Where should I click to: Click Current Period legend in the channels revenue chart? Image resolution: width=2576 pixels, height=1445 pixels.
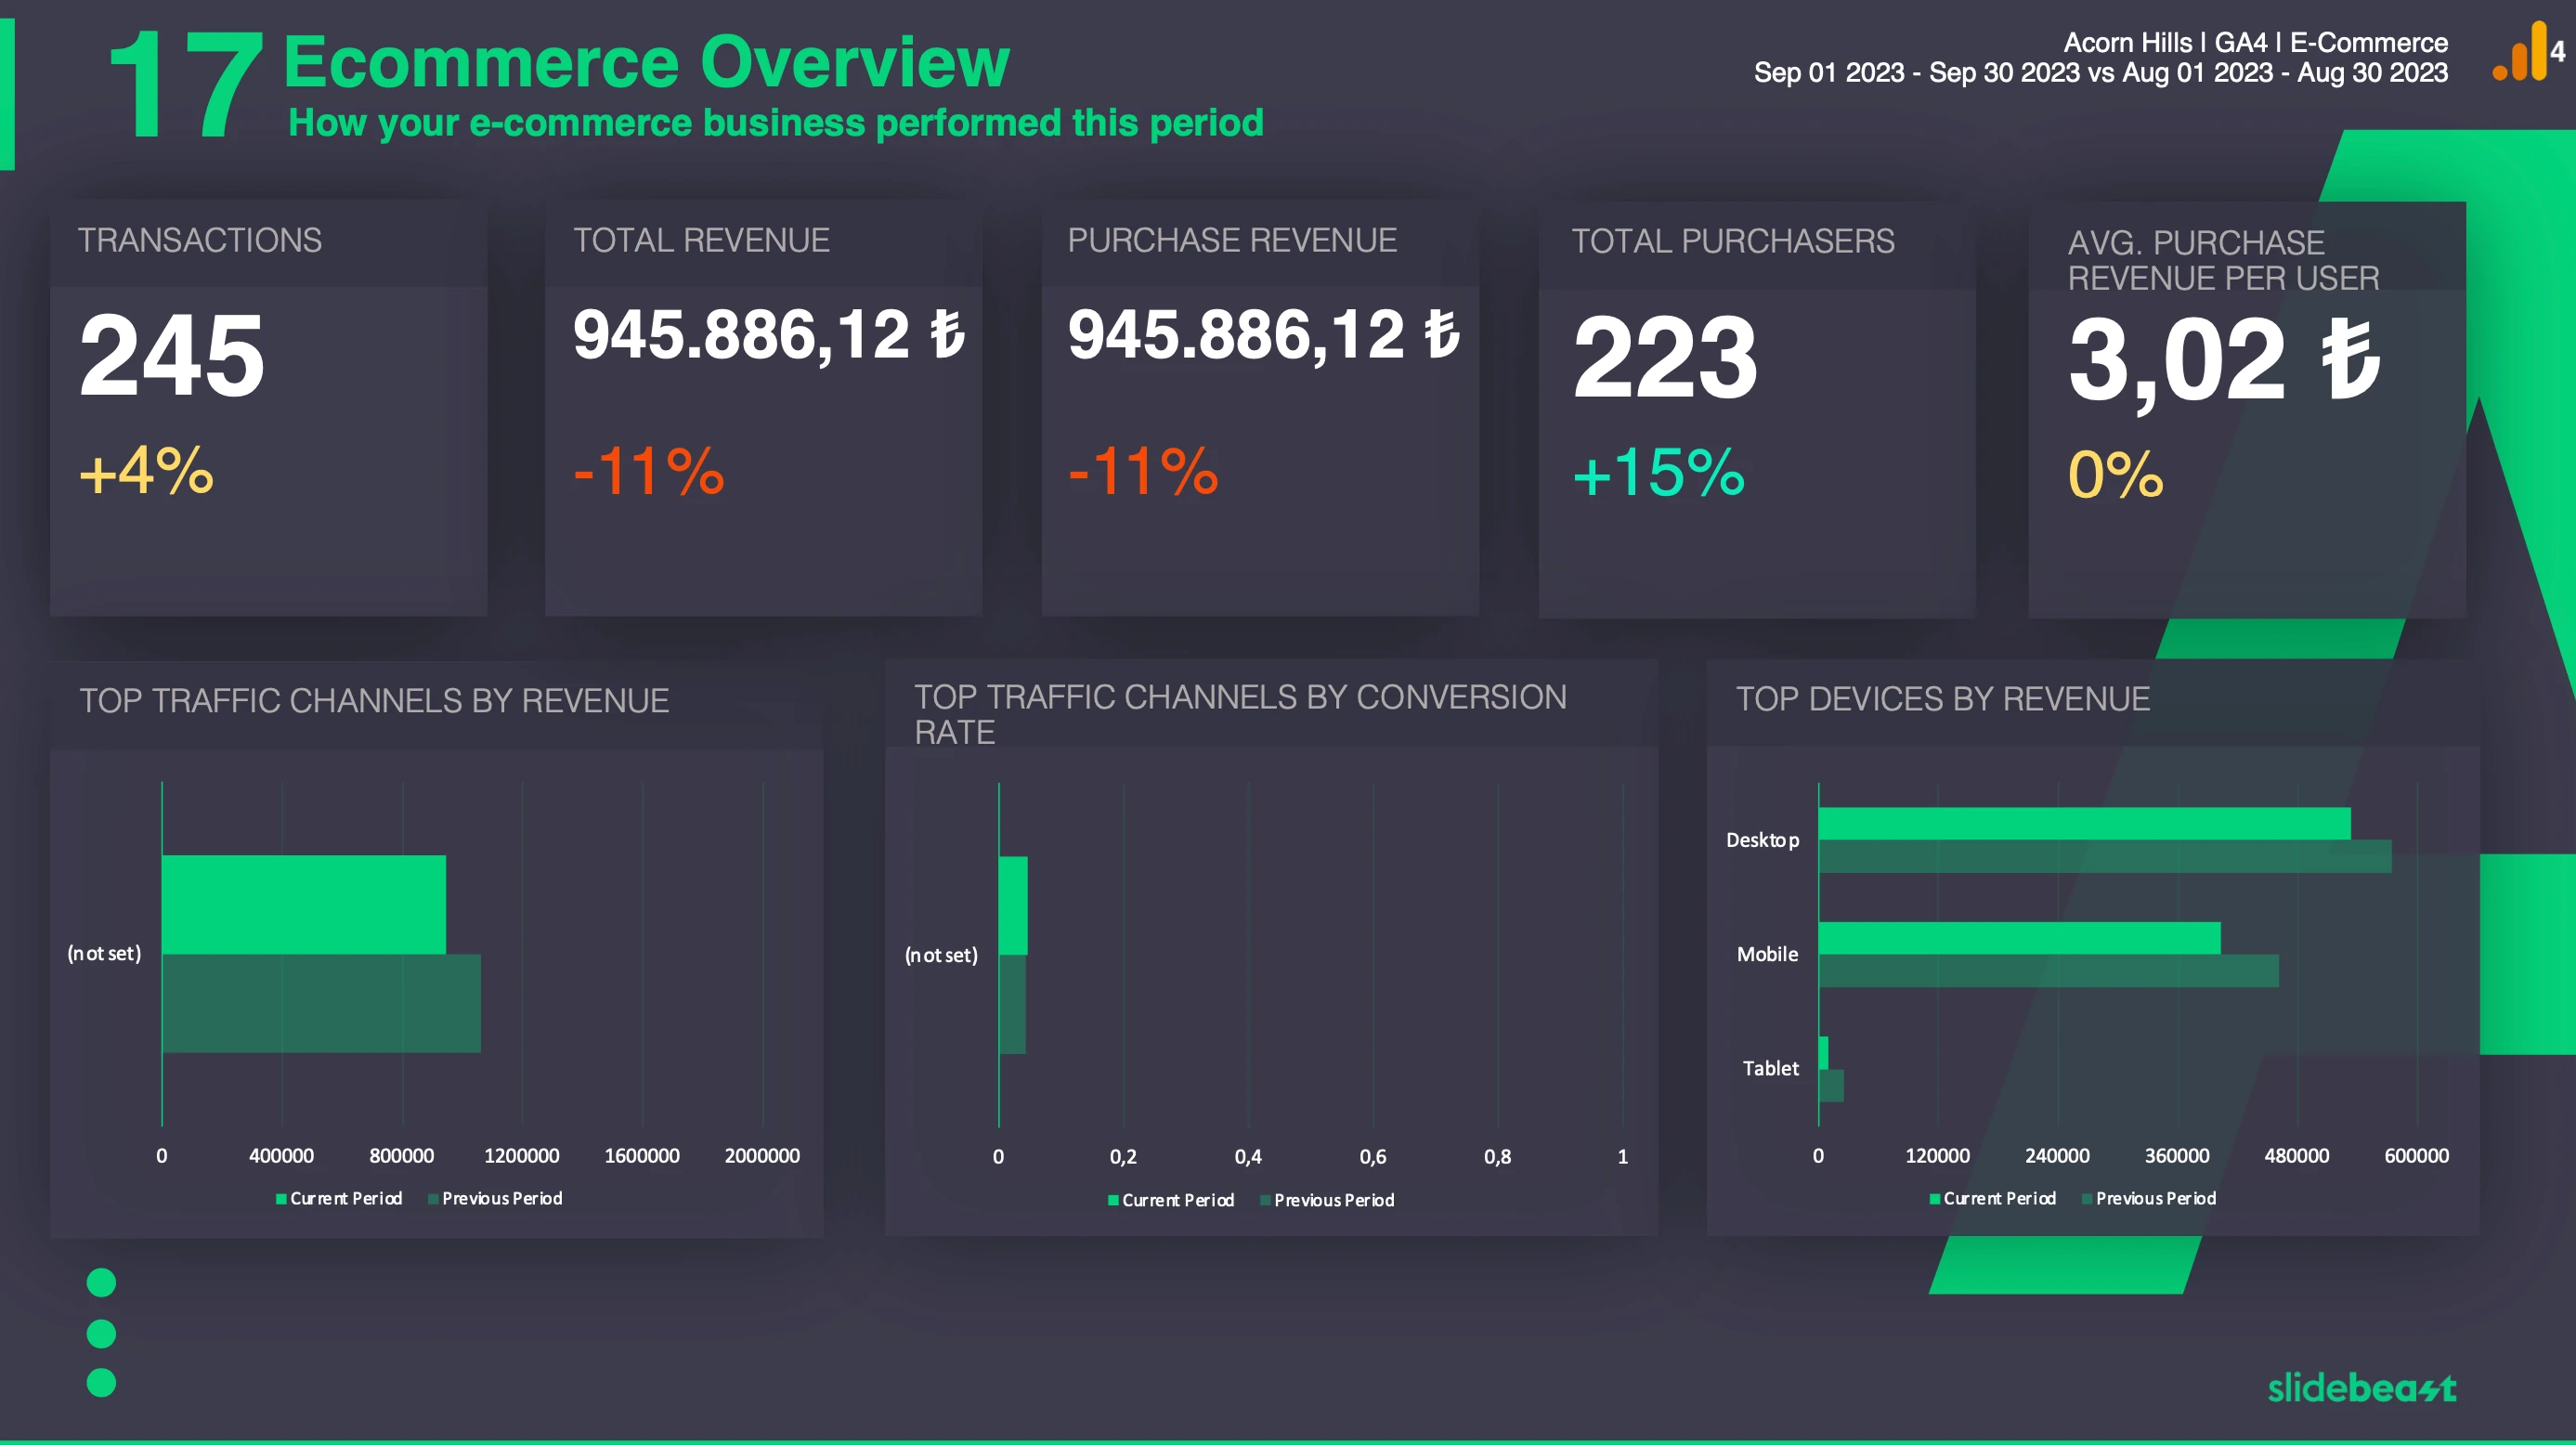click(339, 1198)
